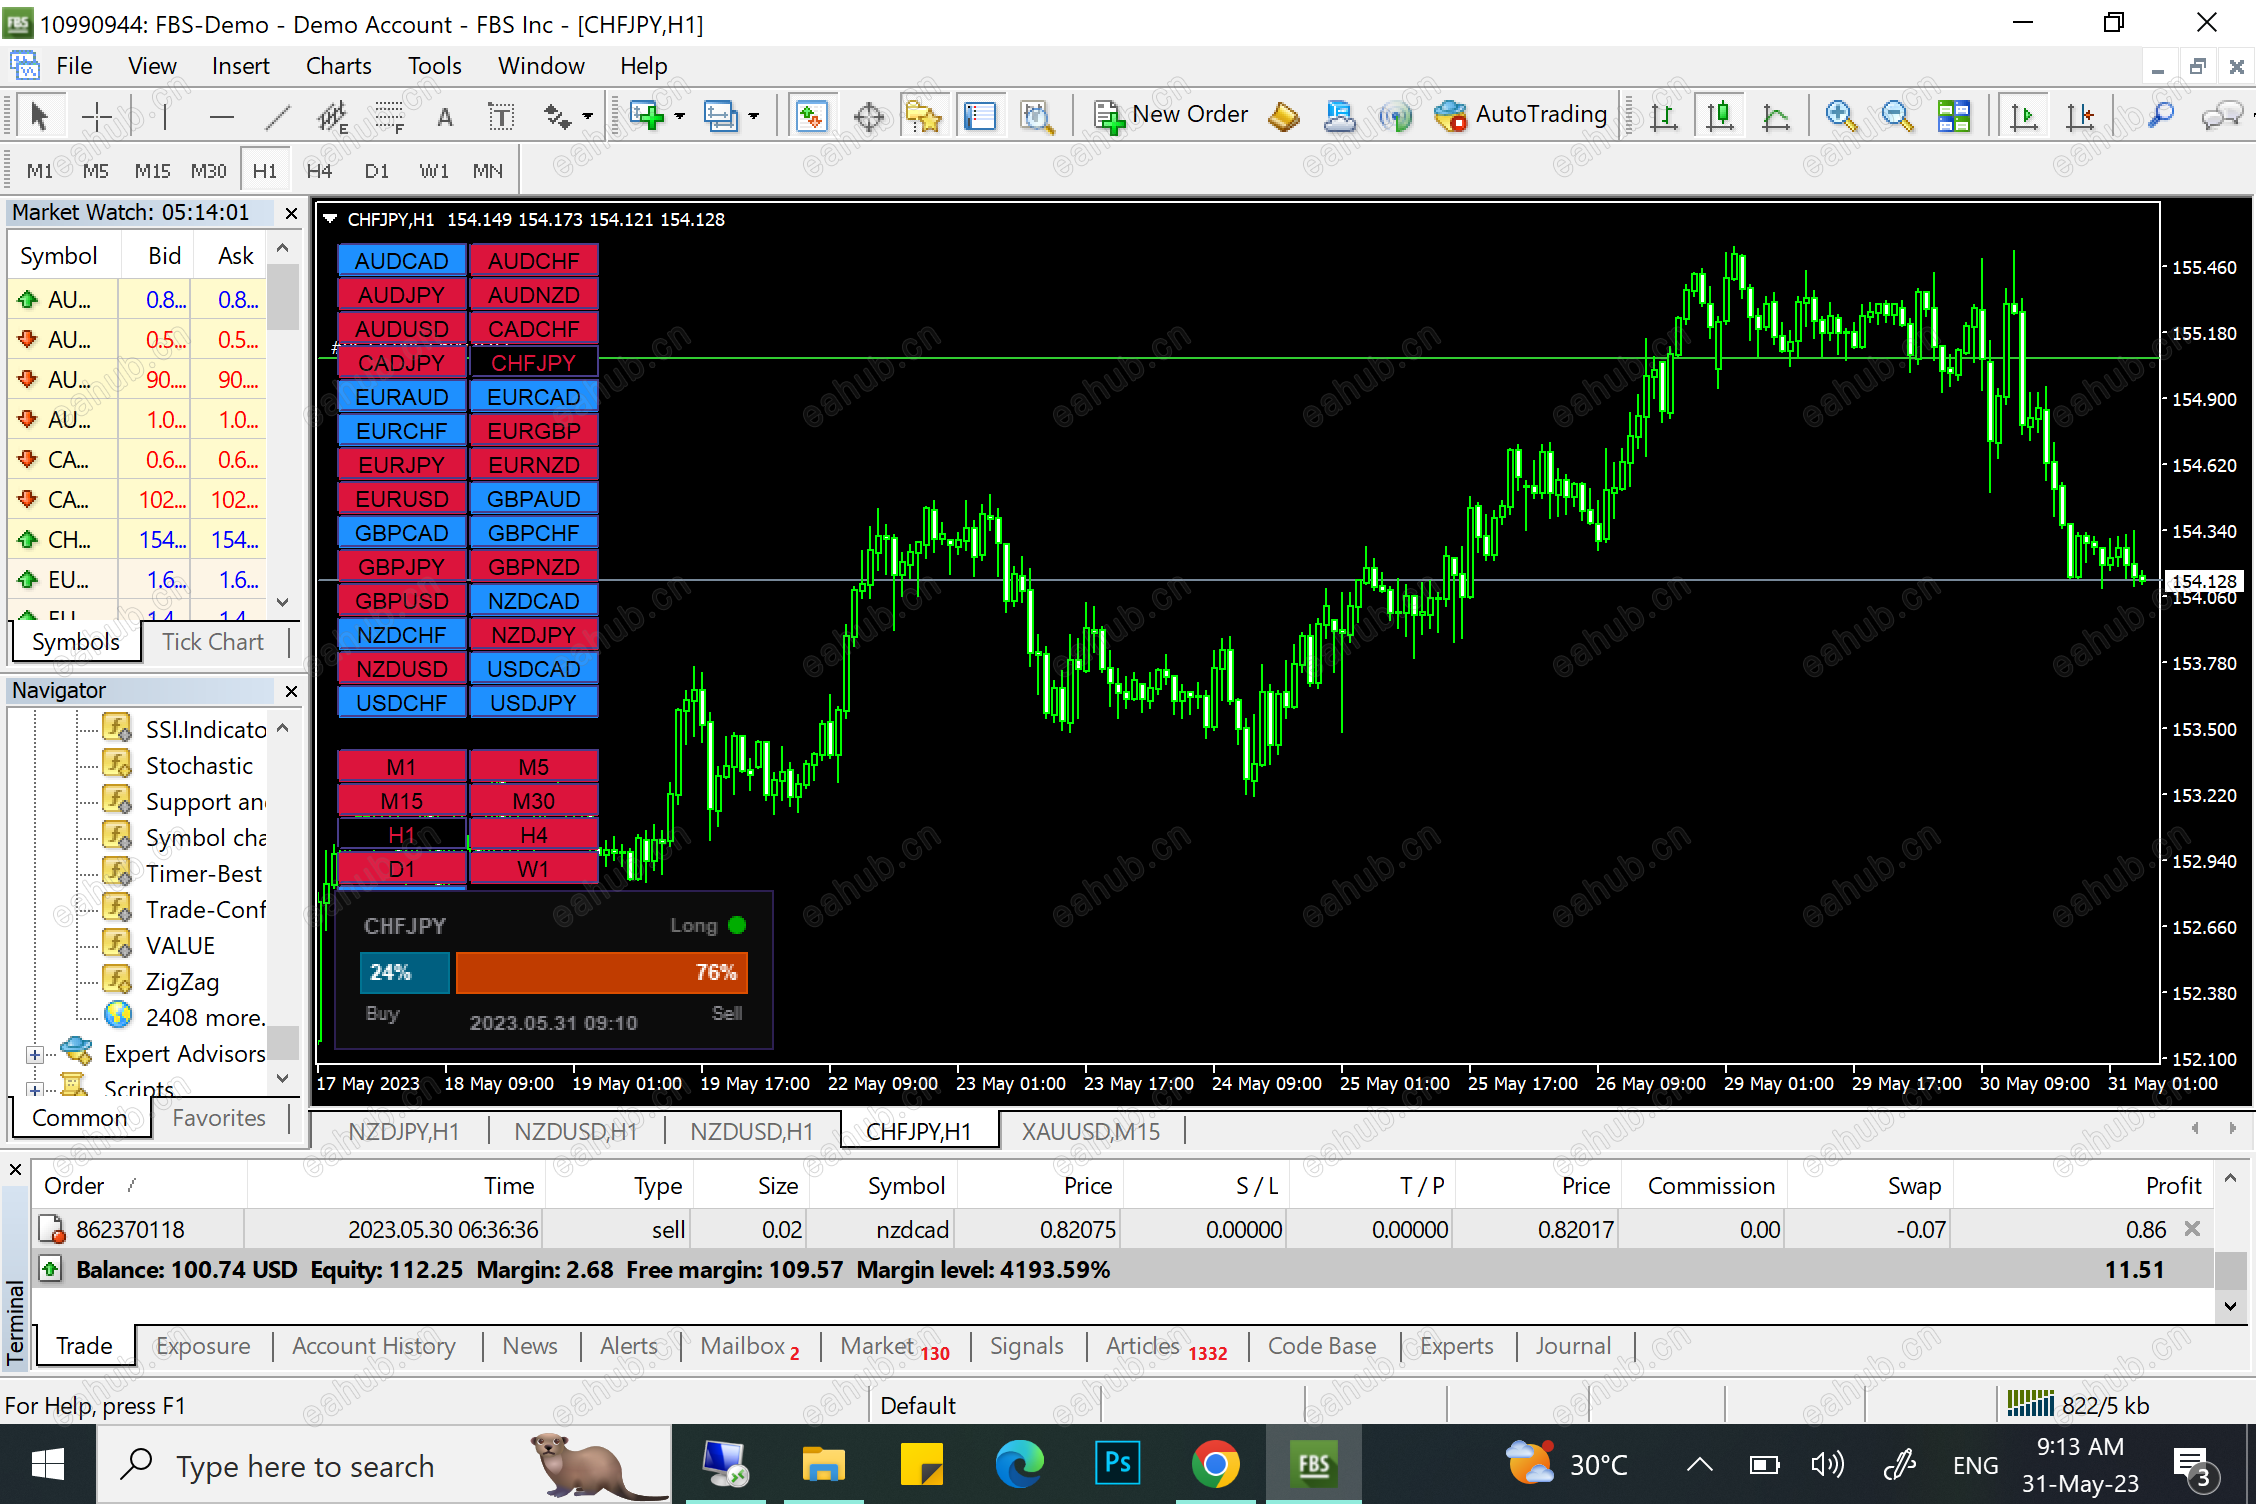Open the new chart dropdown arrow

(678, 115)
